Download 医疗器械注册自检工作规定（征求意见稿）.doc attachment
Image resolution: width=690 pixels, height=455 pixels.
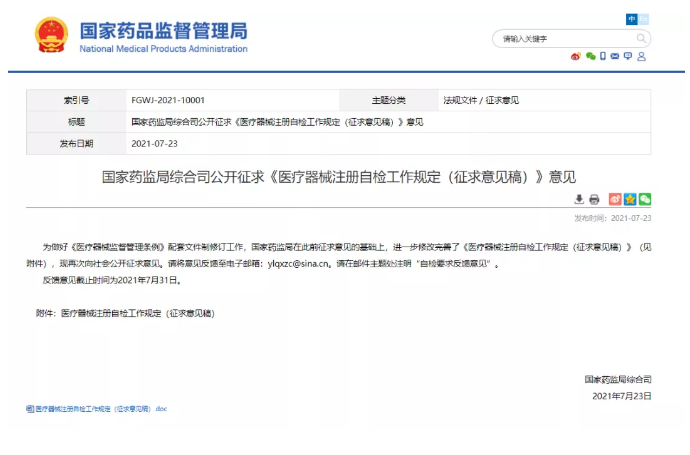tap(101, 409)
